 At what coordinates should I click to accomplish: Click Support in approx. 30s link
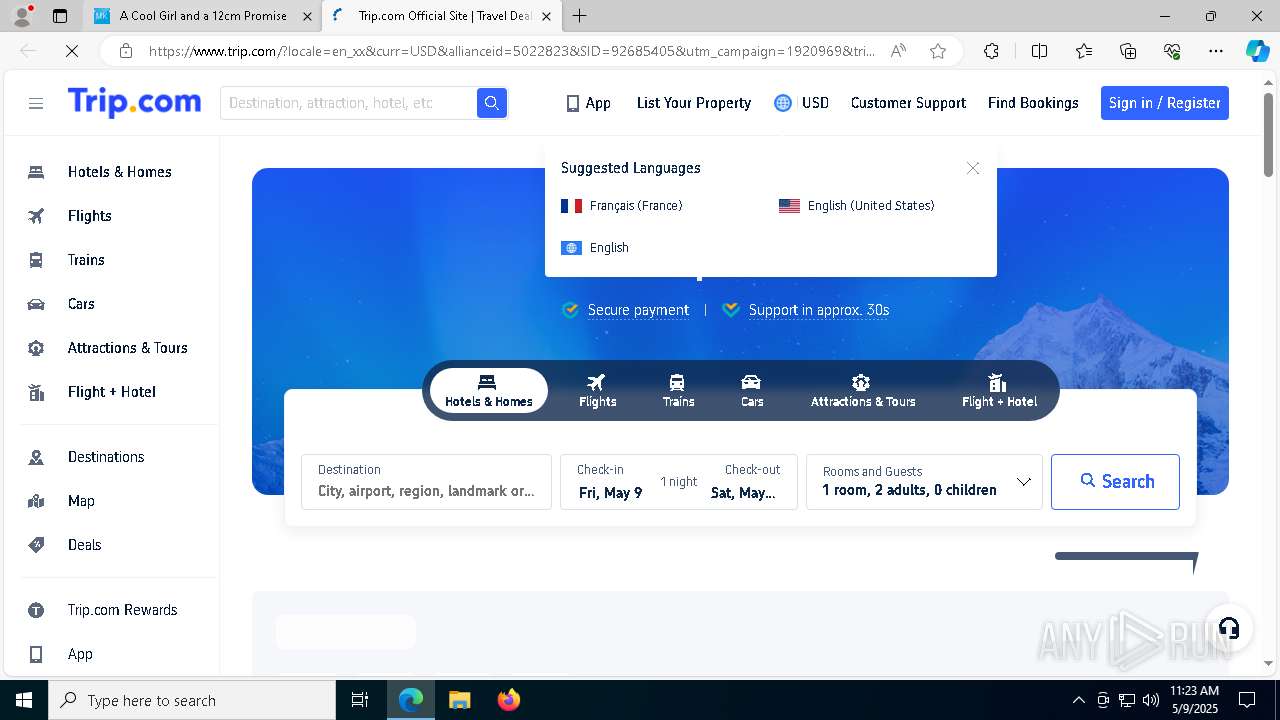[x=819, y=310]
